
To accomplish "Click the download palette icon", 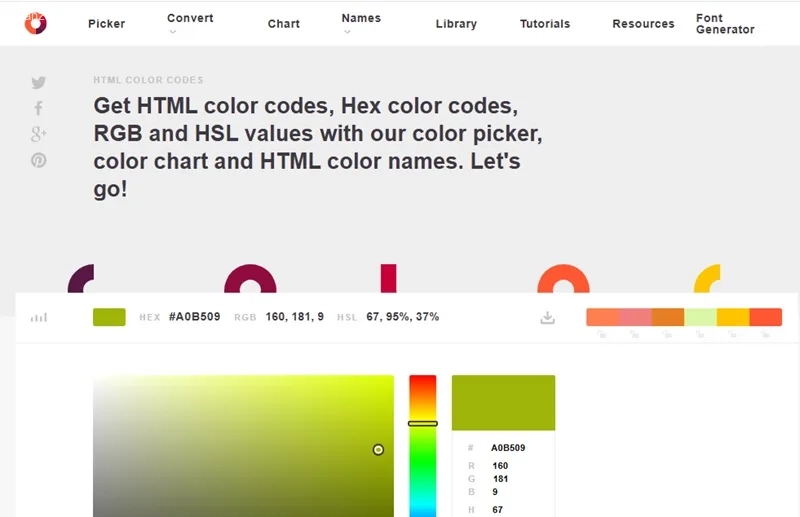I will pos(547,317).
